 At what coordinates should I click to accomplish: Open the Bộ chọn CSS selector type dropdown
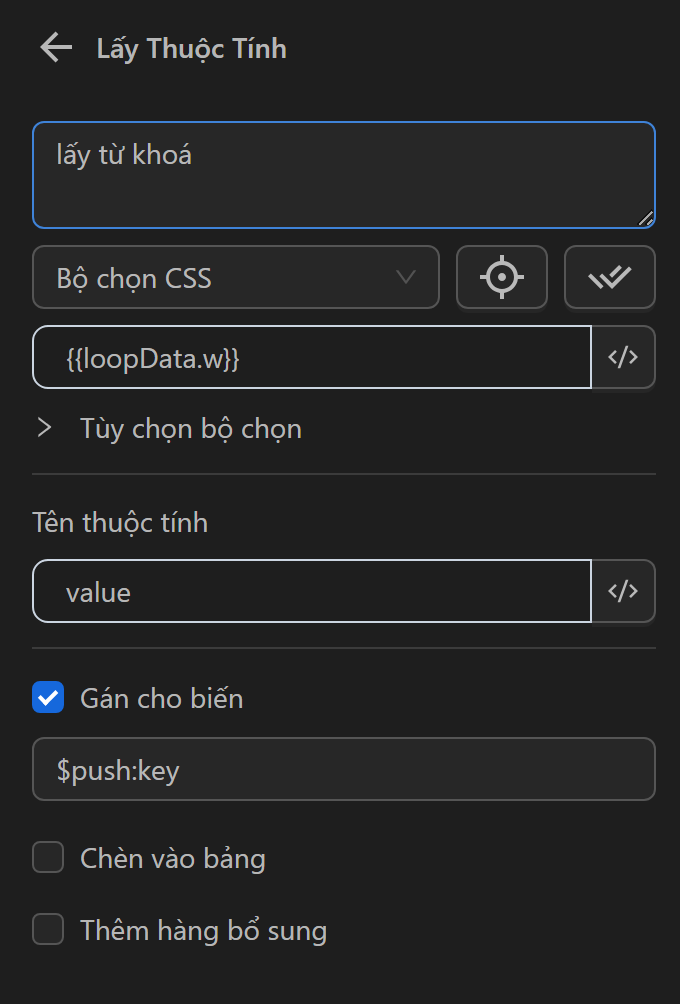click(x=236, y=277)
